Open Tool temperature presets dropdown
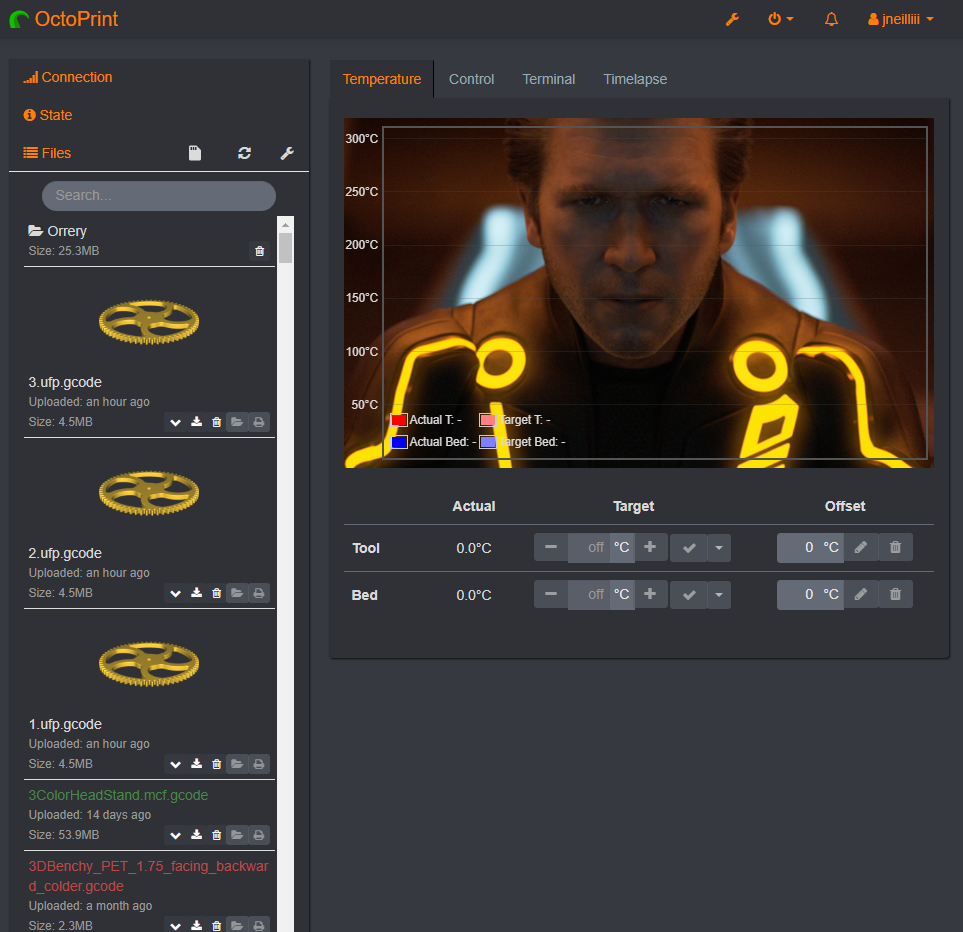 [x=719, y=548]
